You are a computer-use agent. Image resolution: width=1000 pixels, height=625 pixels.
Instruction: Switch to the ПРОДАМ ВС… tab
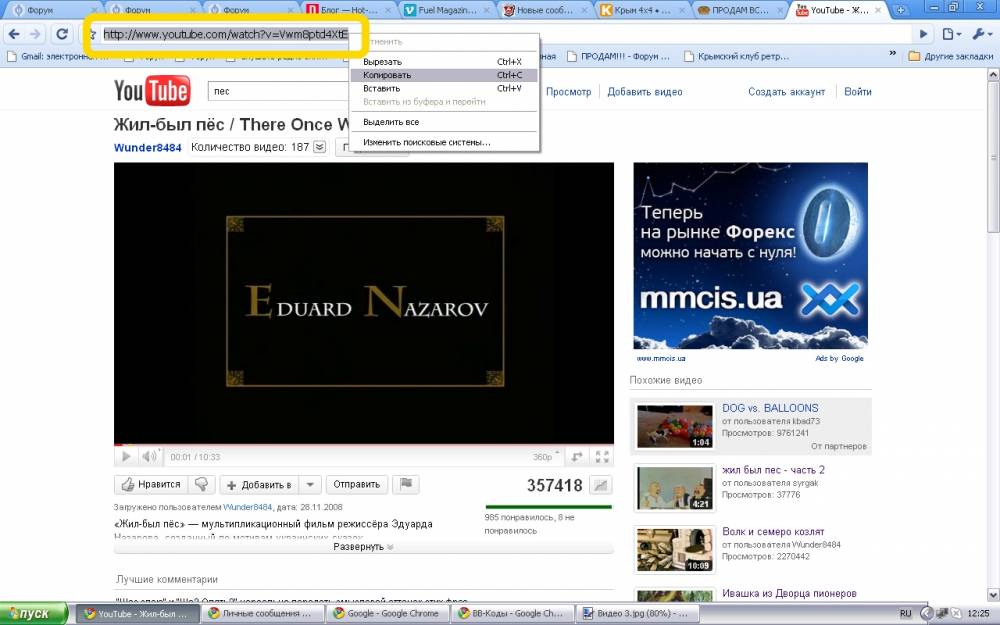coord(740,10)
